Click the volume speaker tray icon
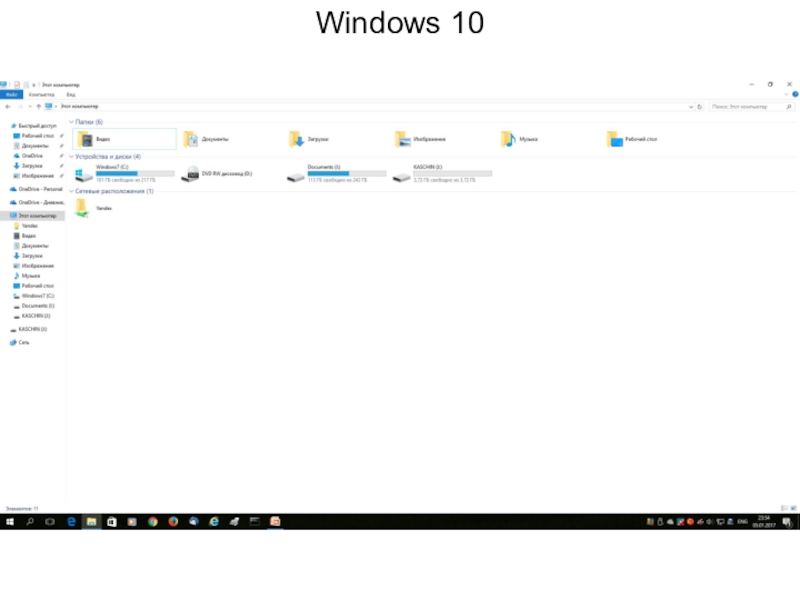Viewport: 800px width, 600px height. pyautogui.click(x=710, y=521)
